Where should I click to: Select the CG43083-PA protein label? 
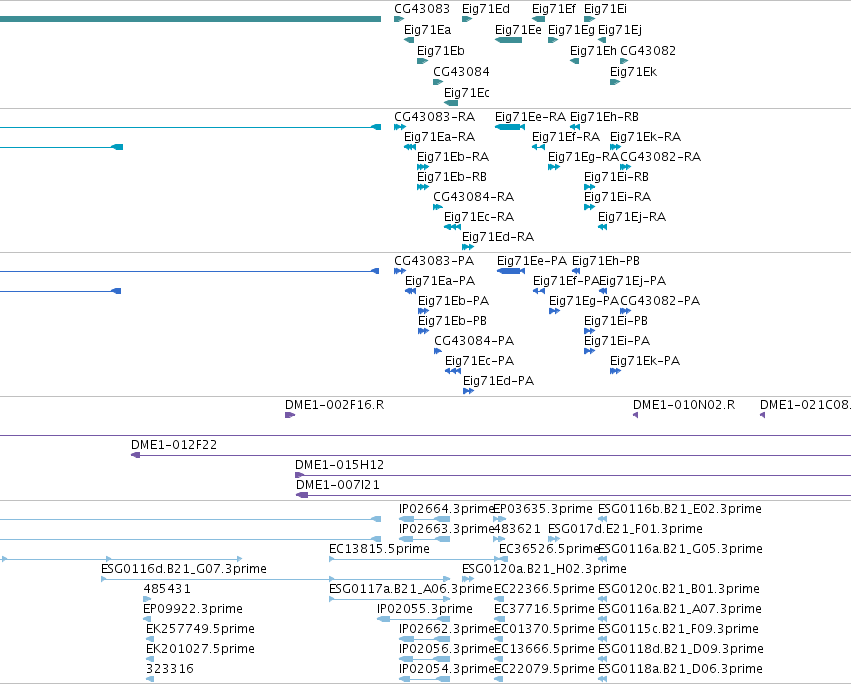(x=434, y=261)
